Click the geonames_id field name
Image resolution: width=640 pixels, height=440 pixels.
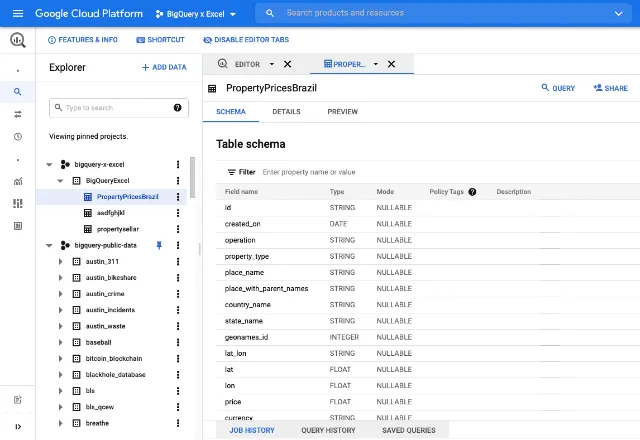click(246, 337)
